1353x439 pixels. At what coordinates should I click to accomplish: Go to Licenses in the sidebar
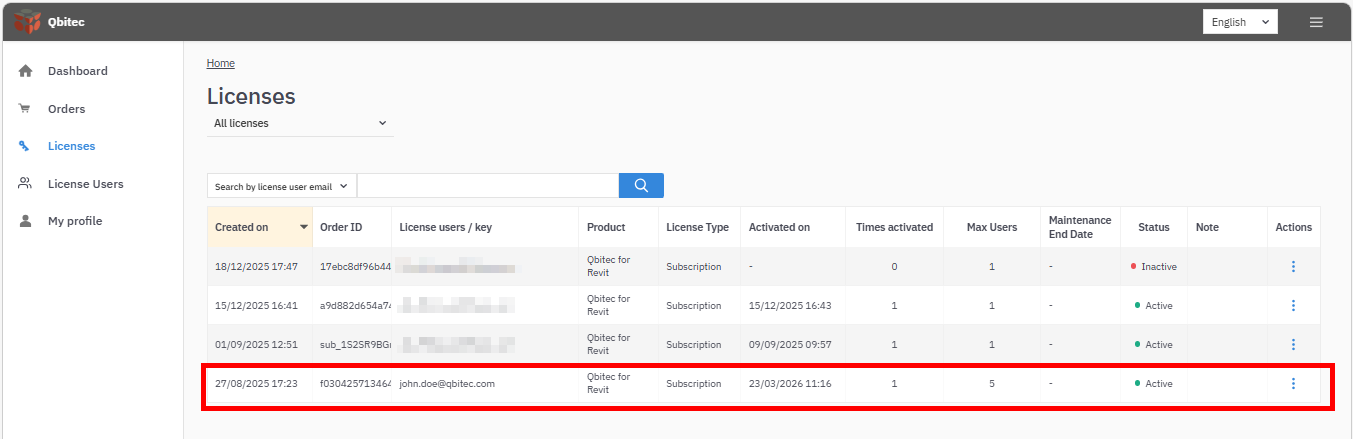[71, 146]
